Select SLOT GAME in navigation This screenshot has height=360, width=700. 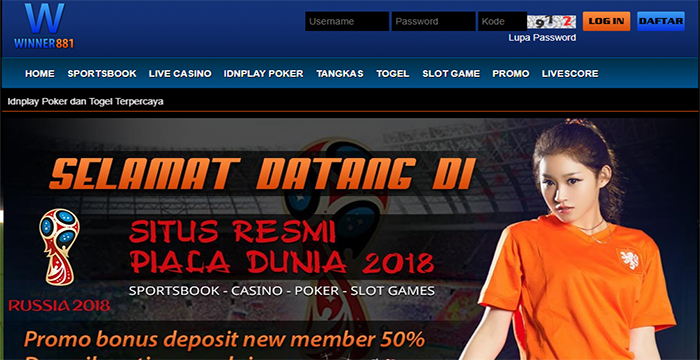(x=451, y=74)
